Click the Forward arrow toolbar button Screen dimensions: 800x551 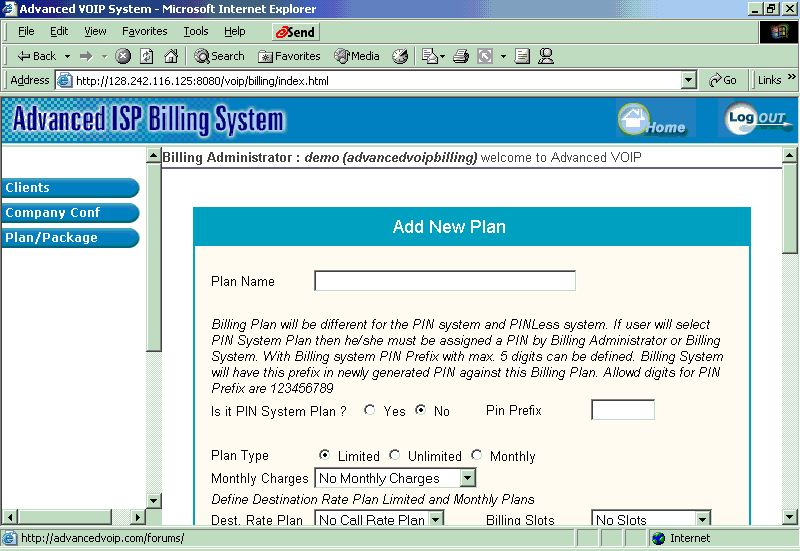coord(86,56)
